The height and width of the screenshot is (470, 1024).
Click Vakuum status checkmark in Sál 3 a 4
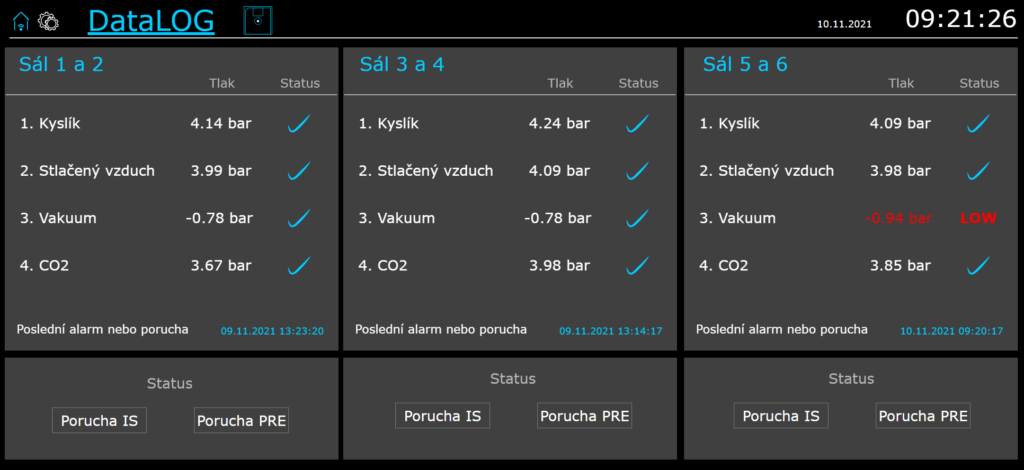click(x=638, y=218)
